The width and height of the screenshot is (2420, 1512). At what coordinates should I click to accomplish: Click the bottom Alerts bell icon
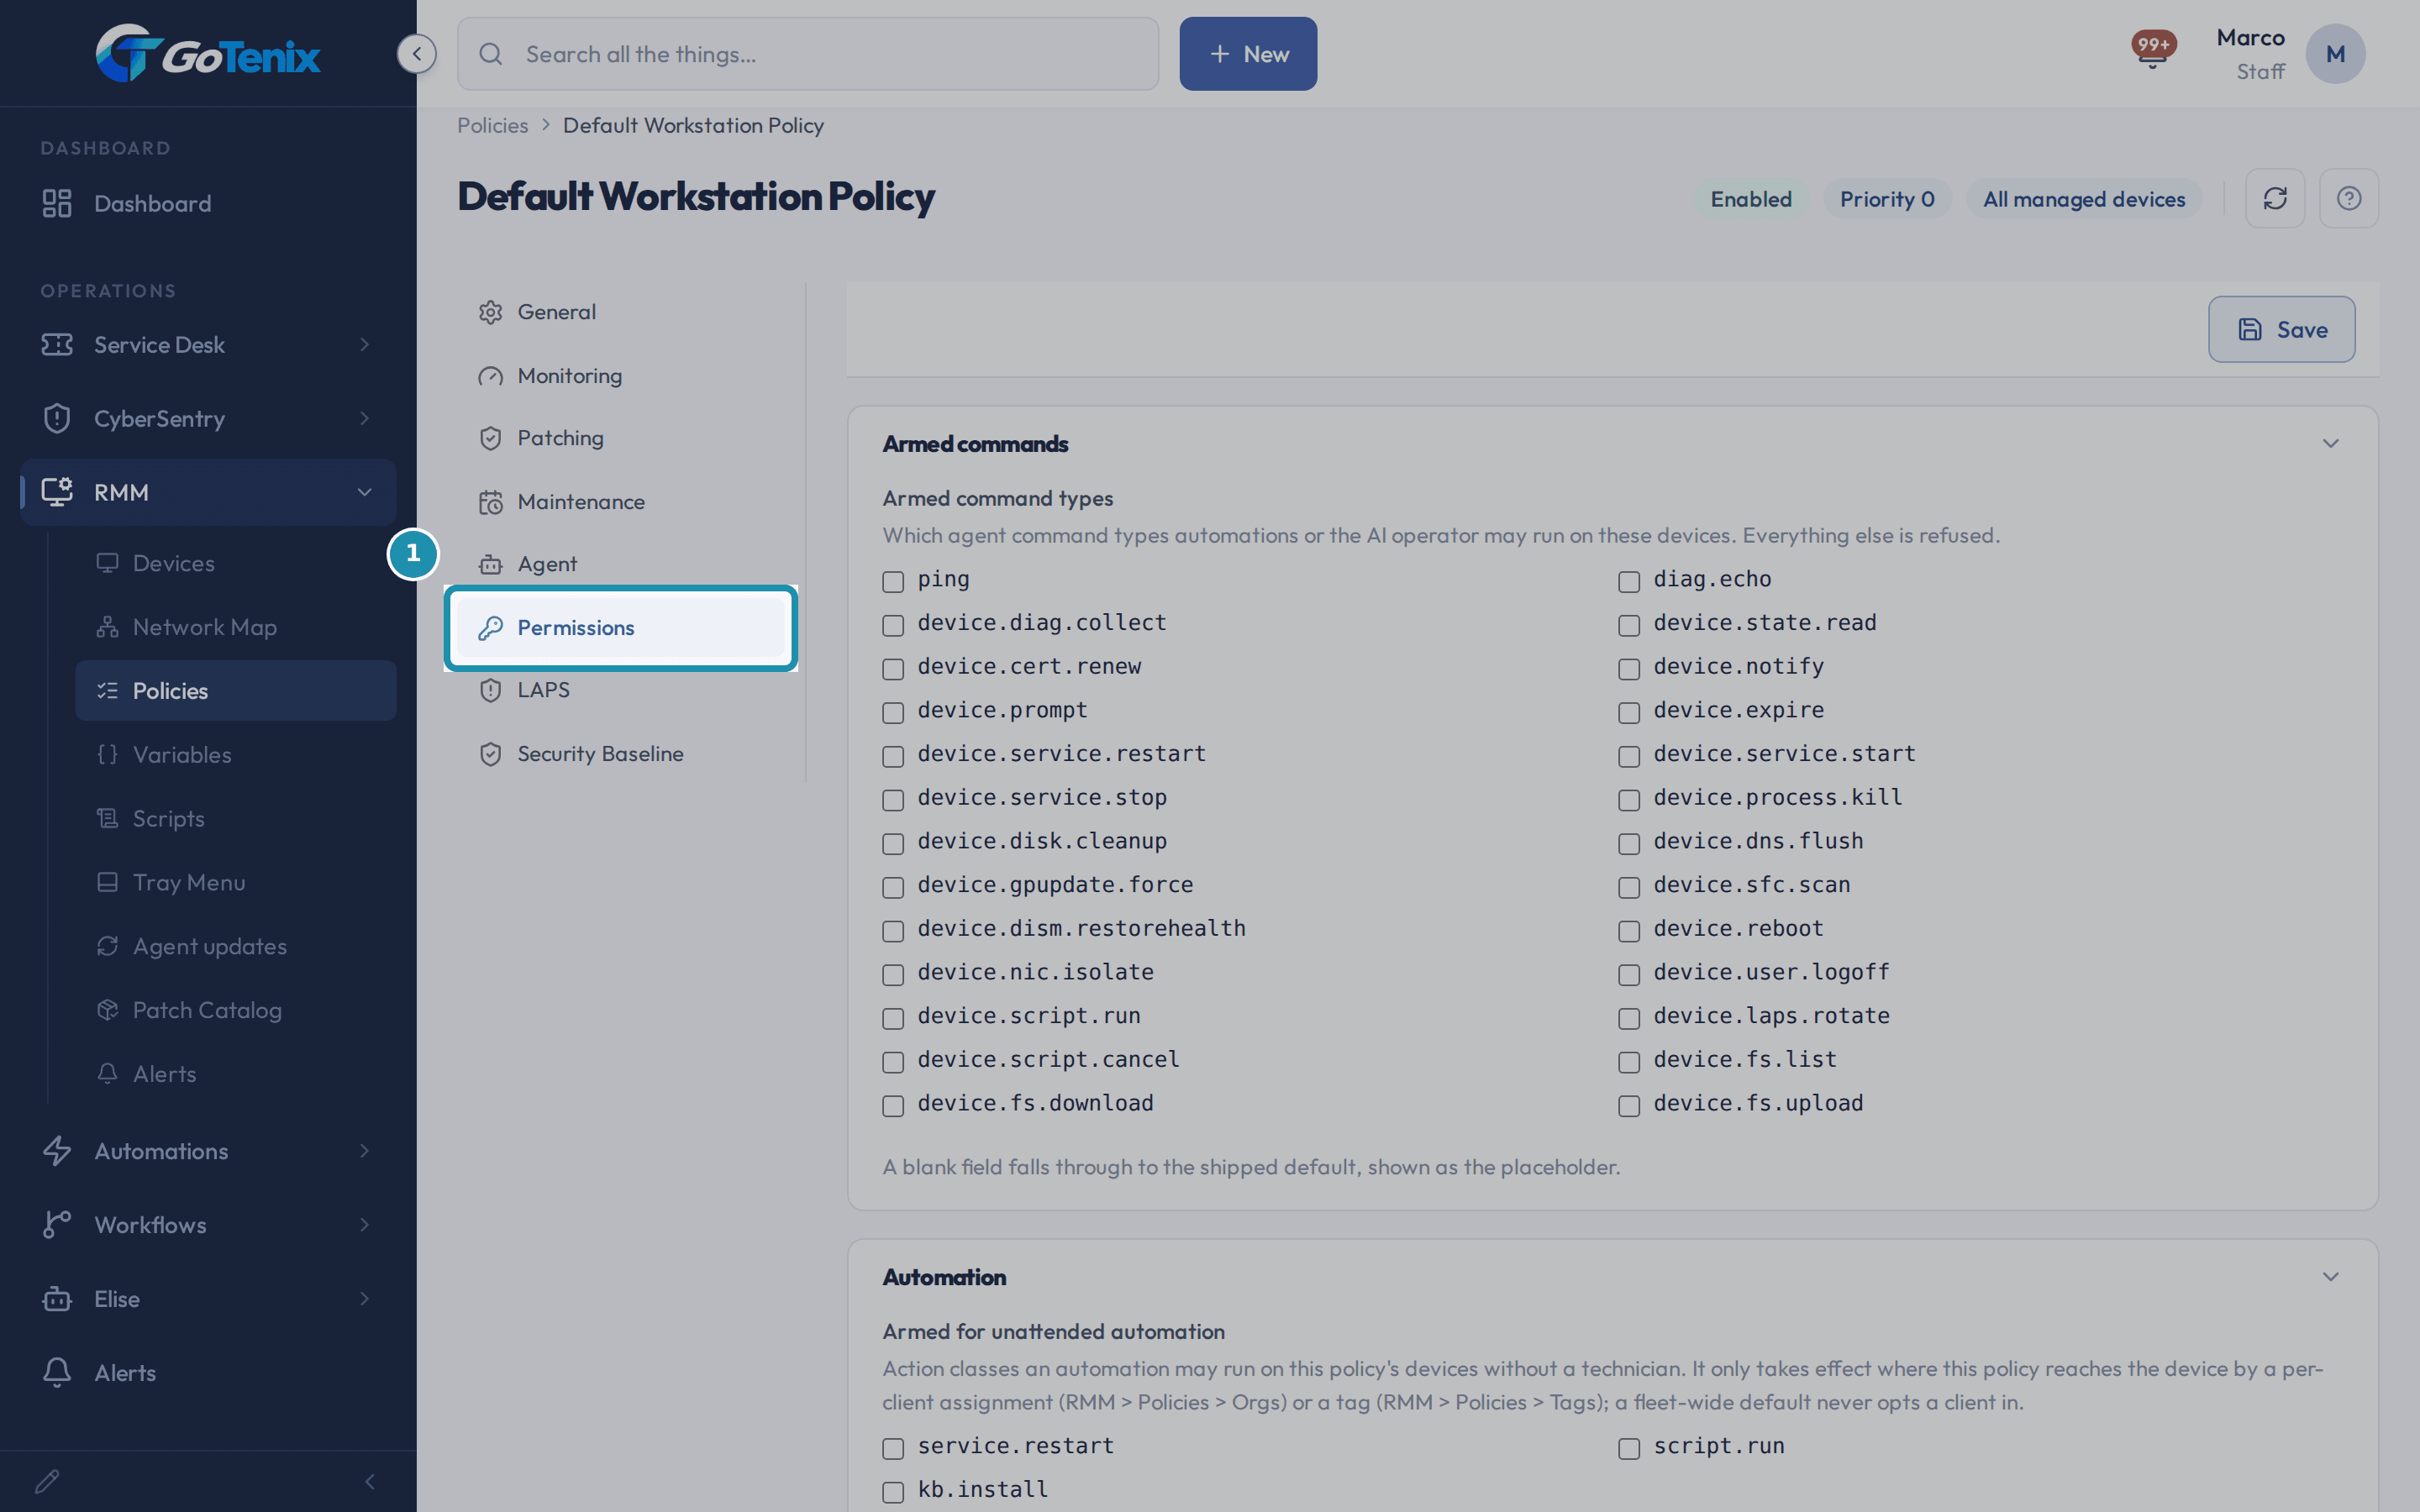point(57,1373)
